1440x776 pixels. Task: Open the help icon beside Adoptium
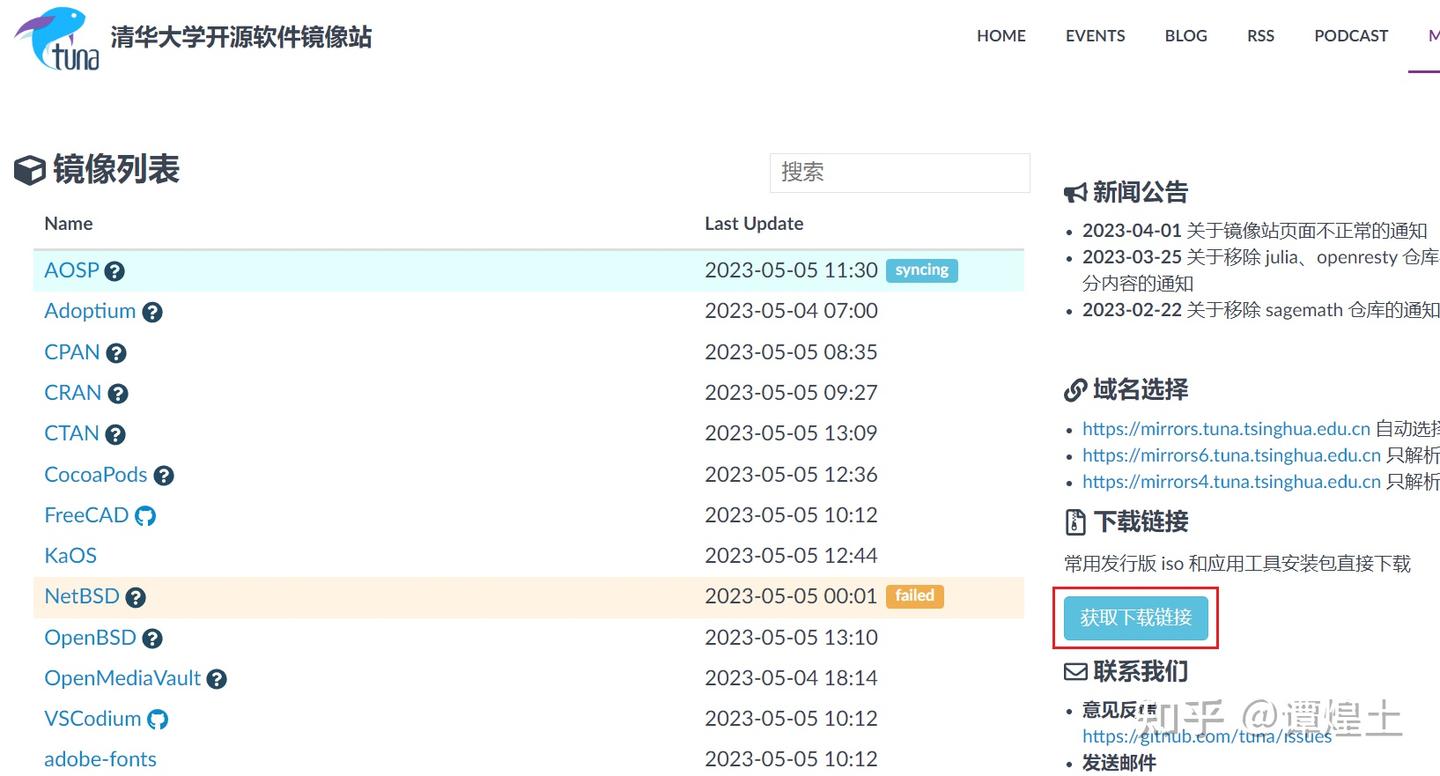152,312
